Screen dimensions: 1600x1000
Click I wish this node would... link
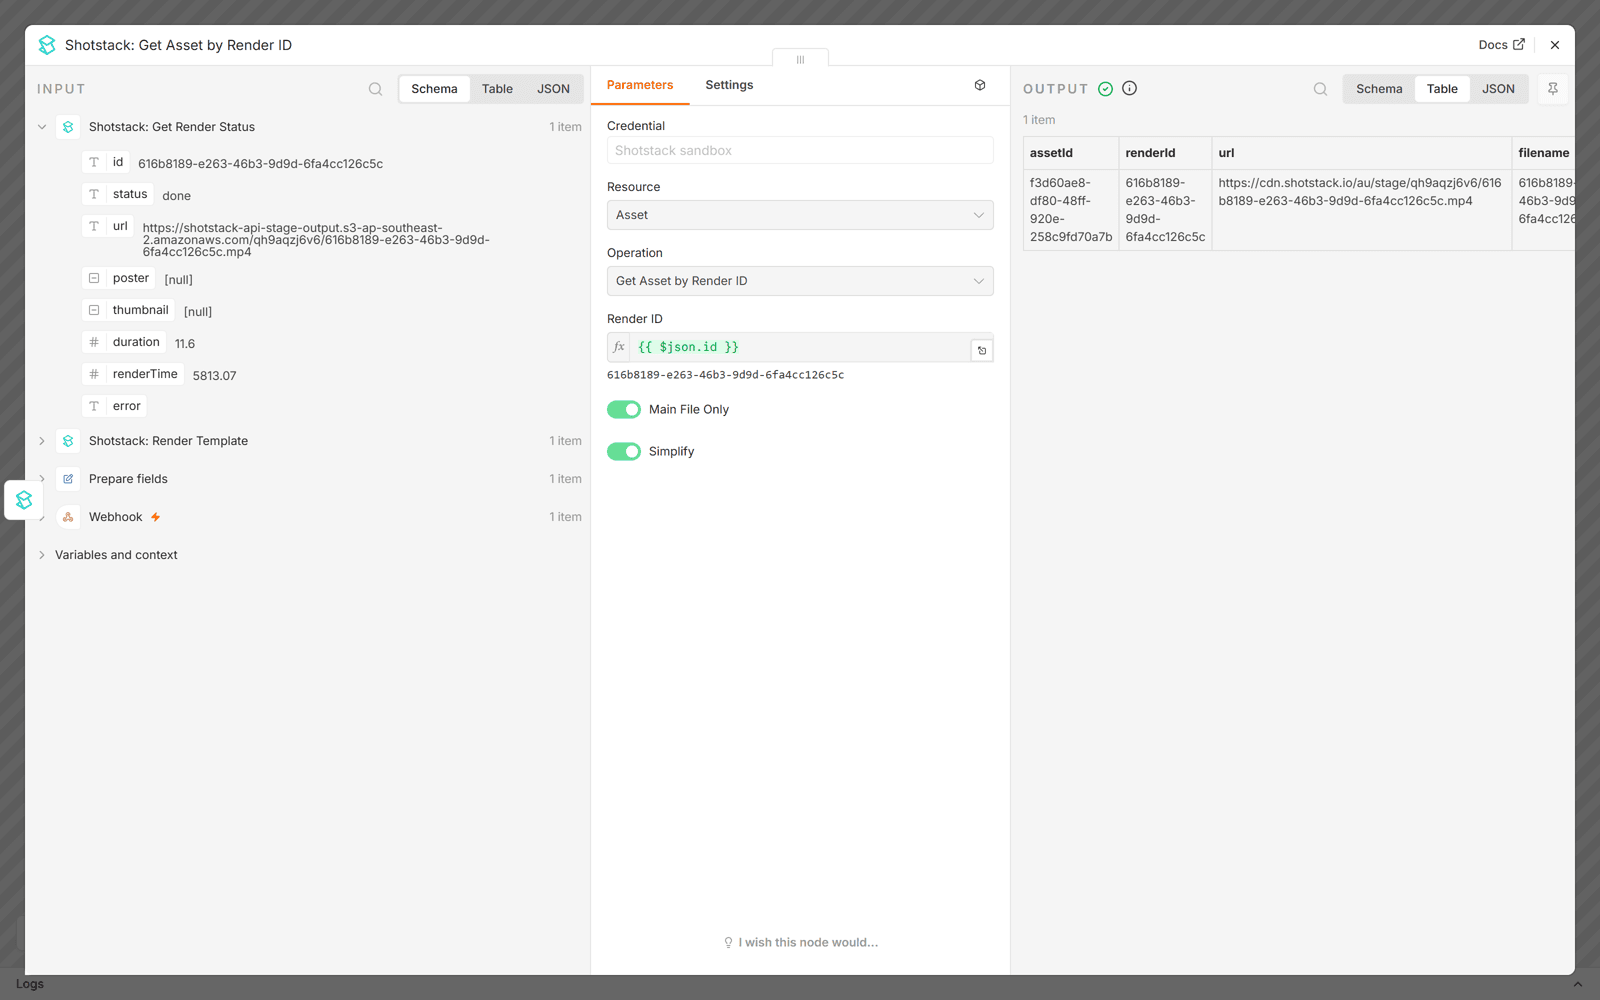pos(800,942)
